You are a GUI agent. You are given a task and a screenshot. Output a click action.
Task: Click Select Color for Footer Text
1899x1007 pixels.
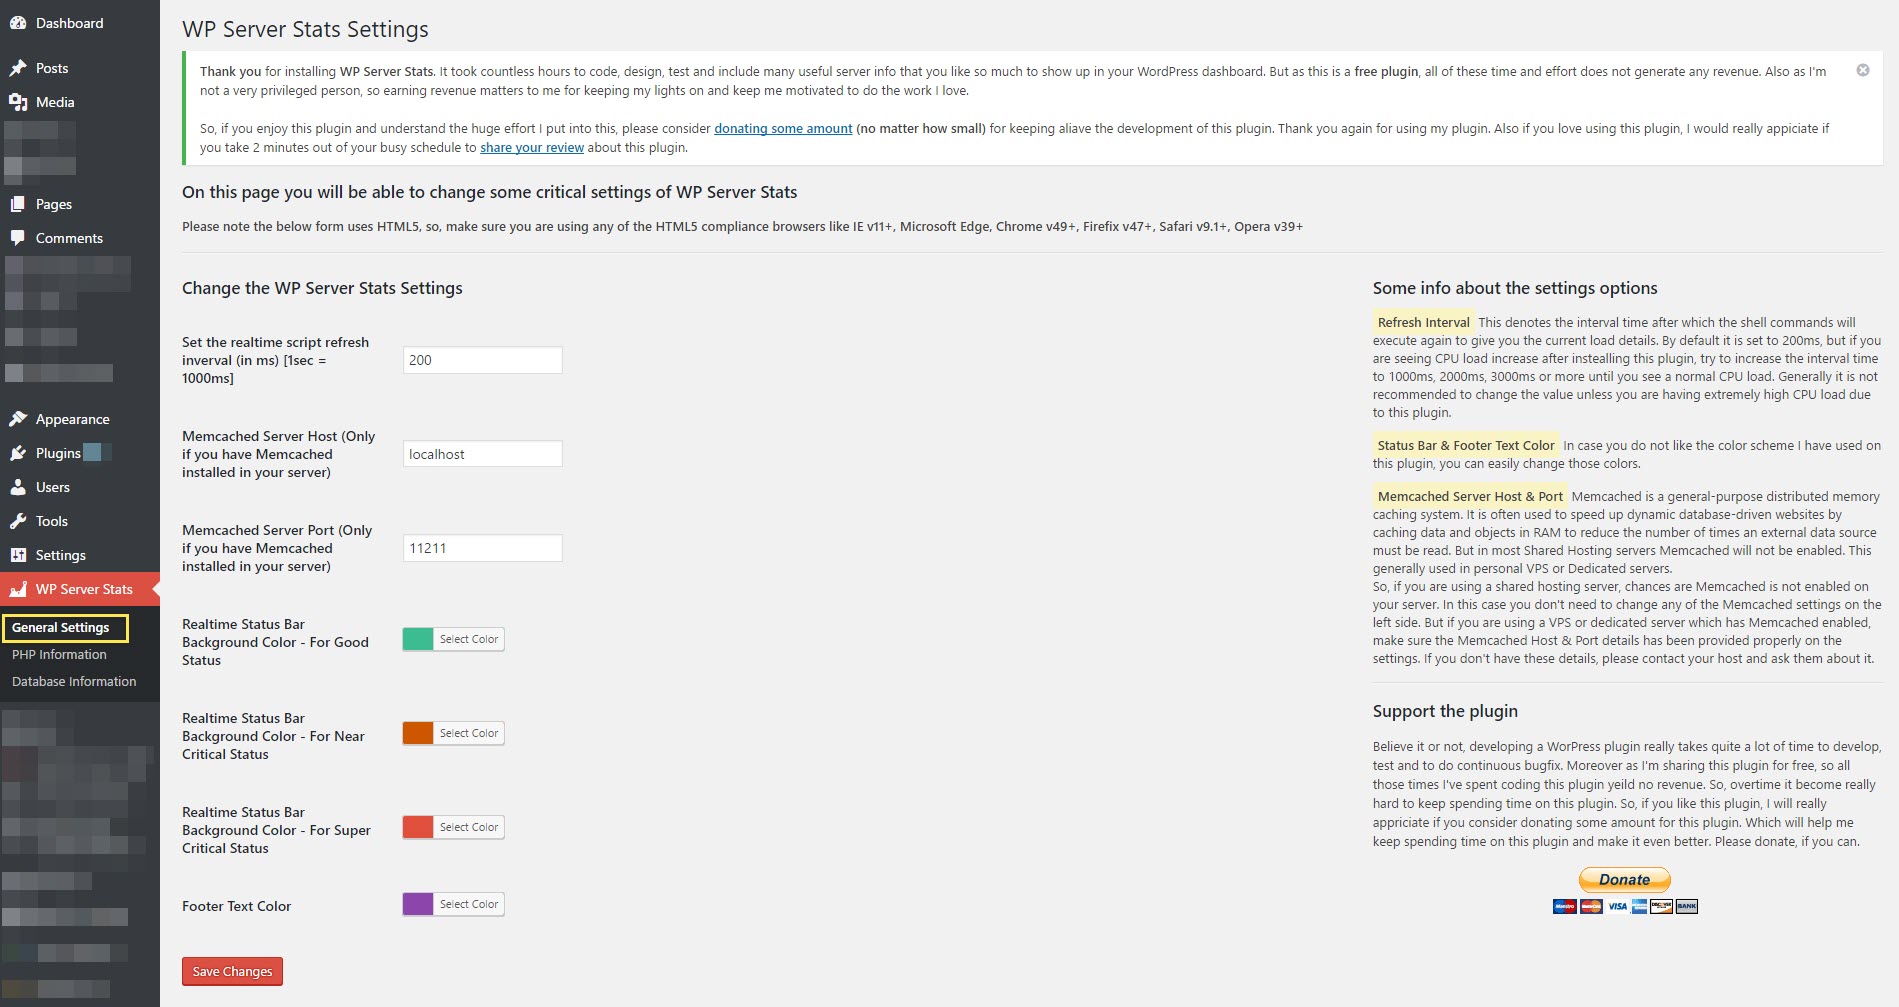469,904
